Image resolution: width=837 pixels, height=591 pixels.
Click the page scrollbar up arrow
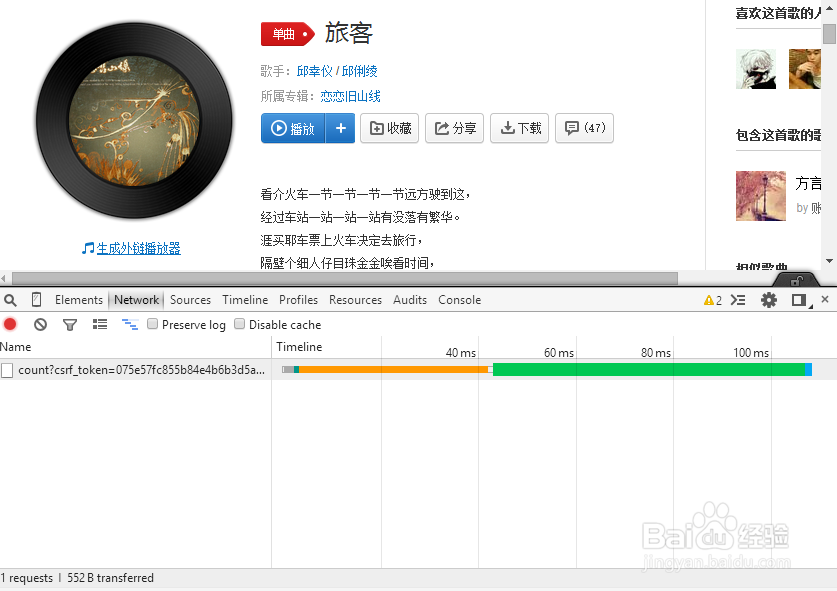[830, 8]
